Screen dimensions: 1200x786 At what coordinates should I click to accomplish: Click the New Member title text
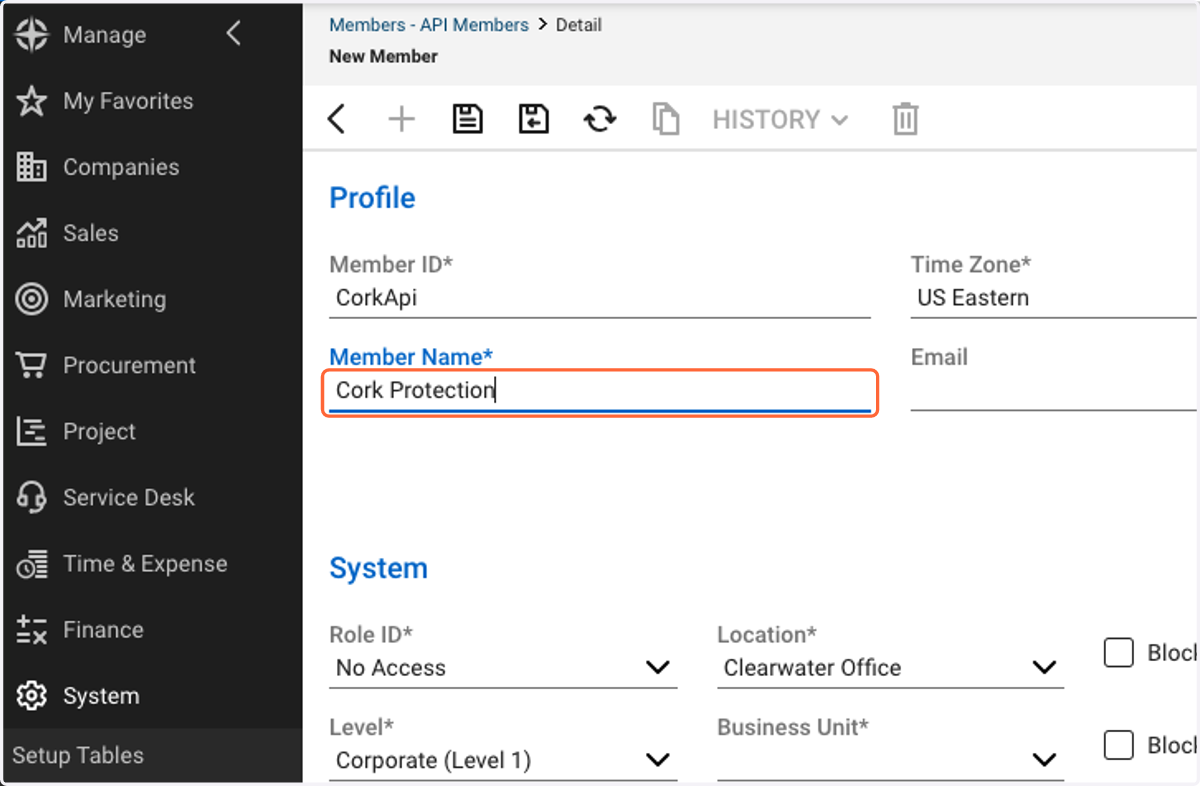[x=383, y=57]
